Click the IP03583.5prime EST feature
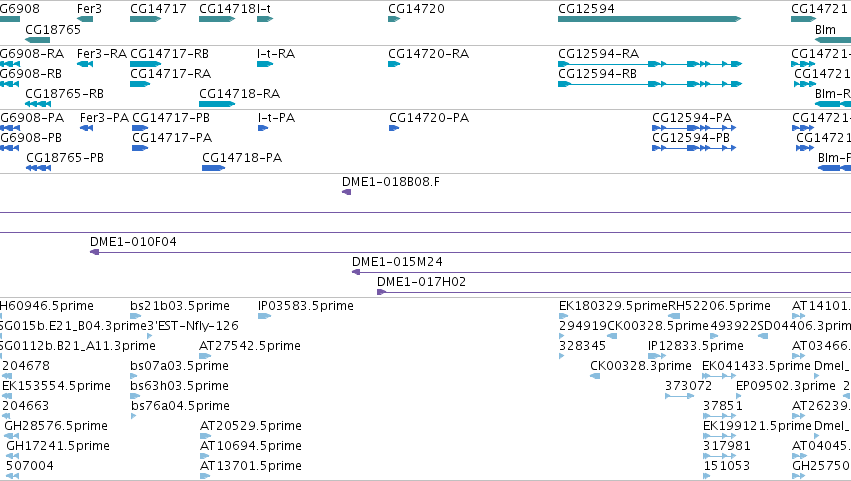The width and height of the screenshot is (851, 481). [264, 316]
